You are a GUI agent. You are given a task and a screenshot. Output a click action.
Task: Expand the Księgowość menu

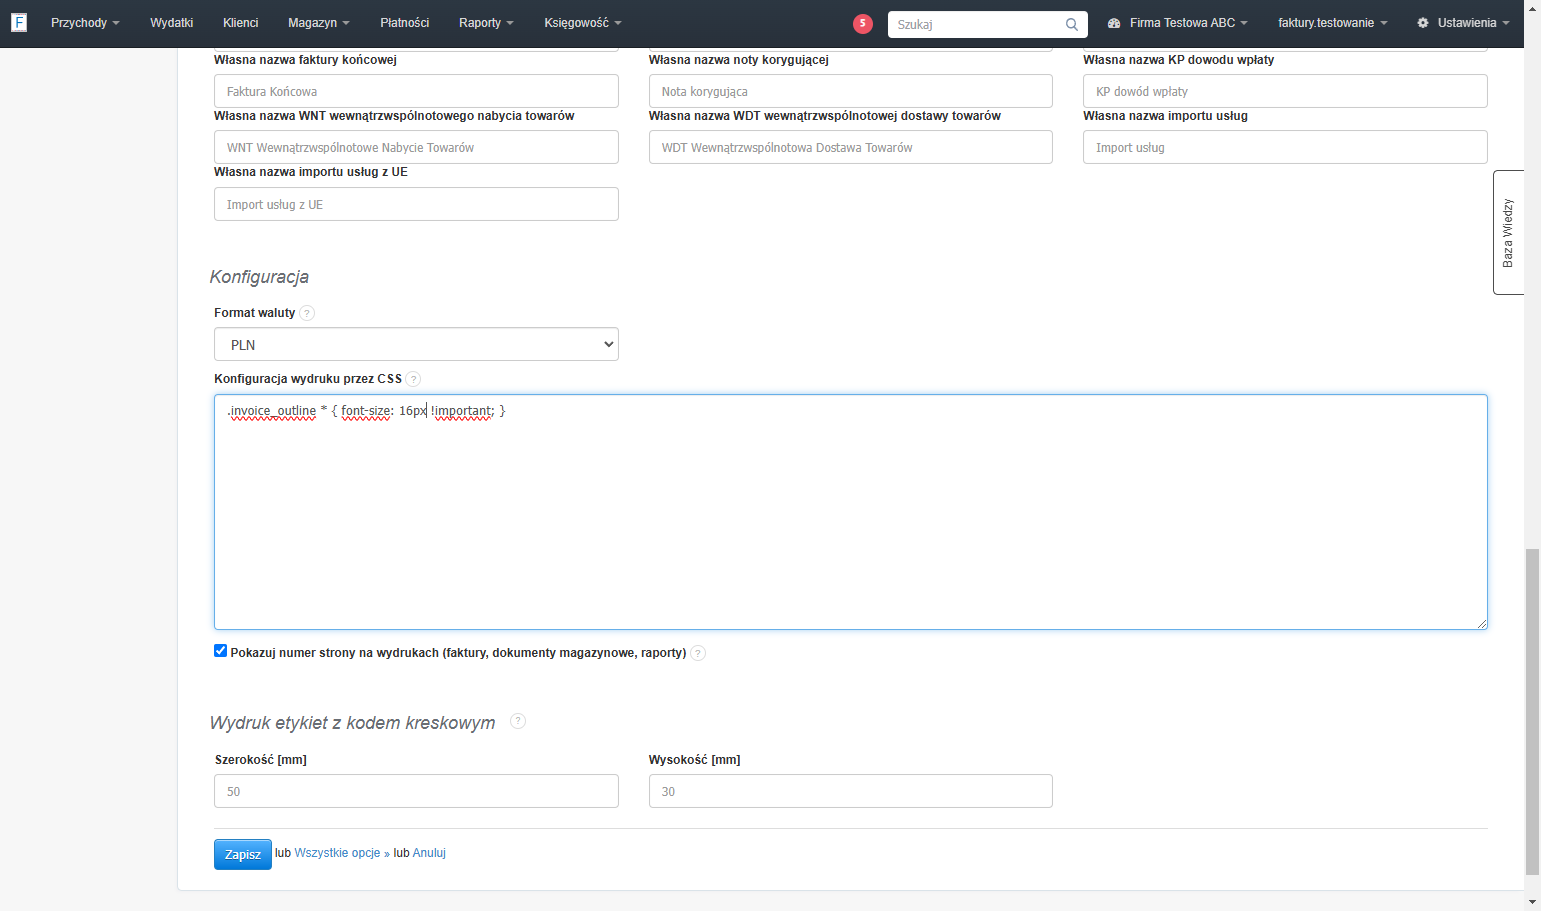(x=583, y=23)
